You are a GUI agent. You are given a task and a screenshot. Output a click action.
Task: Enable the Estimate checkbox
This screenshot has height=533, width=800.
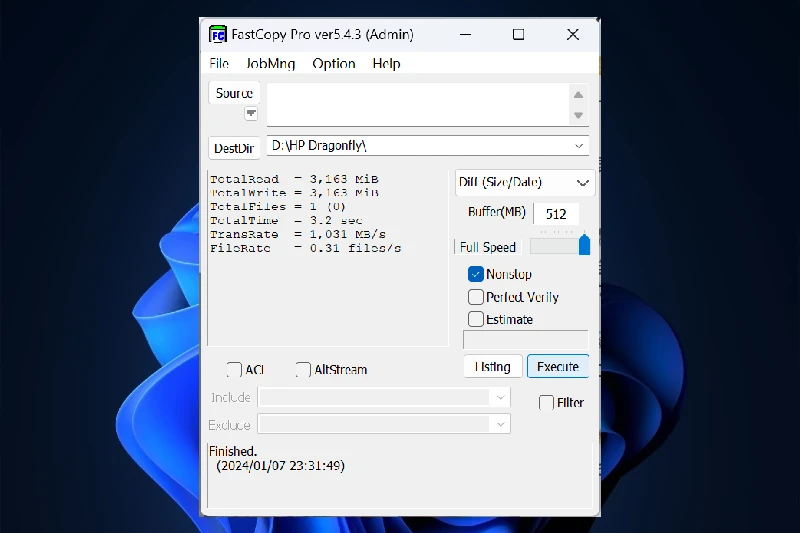coord(476,319)
